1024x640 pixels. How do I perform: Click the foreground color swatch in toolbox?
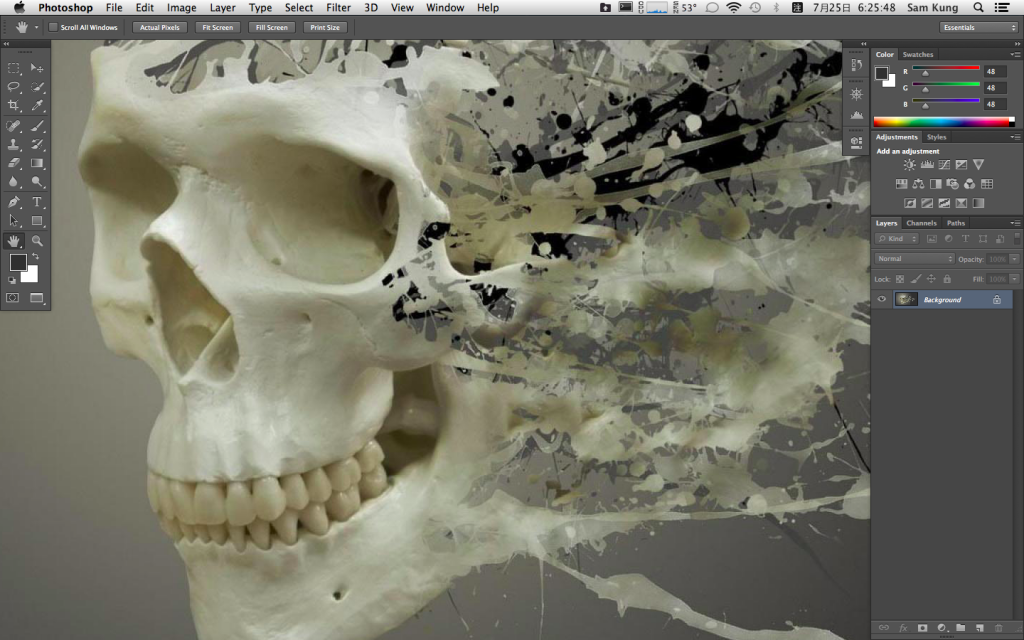[18, 262]
